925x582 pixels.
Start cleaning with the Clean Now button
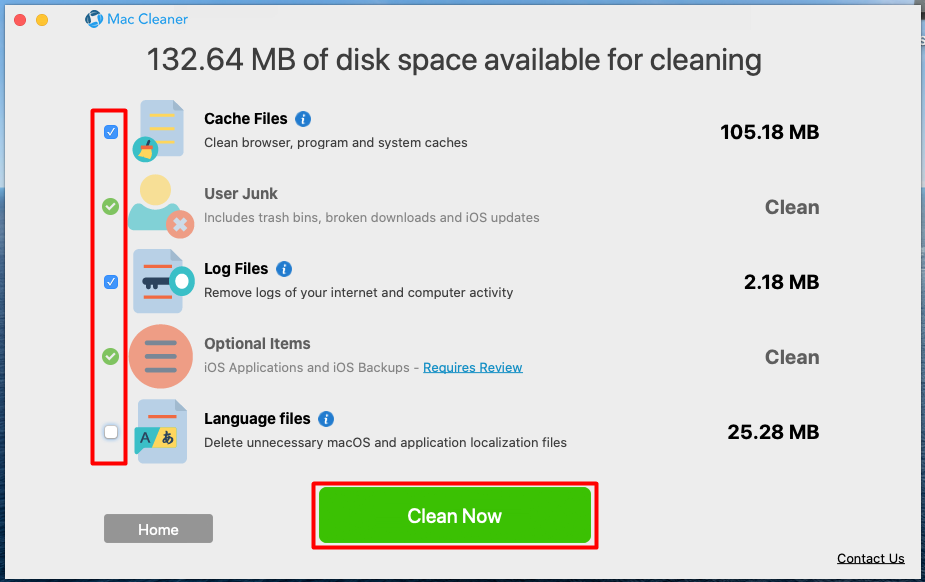click(455, 515)
